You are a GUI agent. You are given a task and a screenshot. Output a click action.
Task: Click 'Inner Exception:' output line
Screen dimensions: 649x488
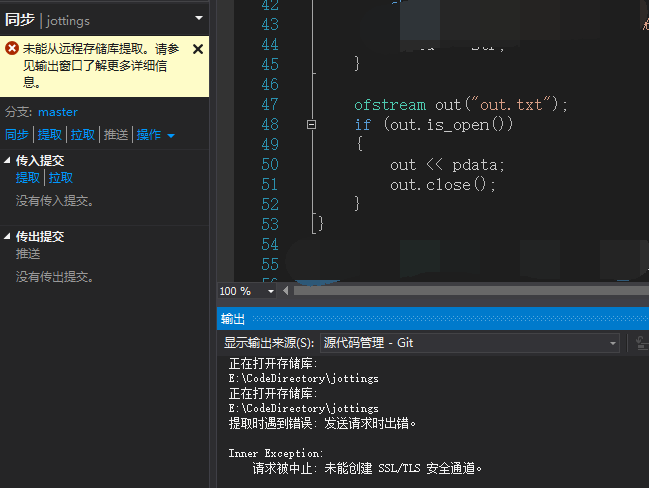(276, 453)
